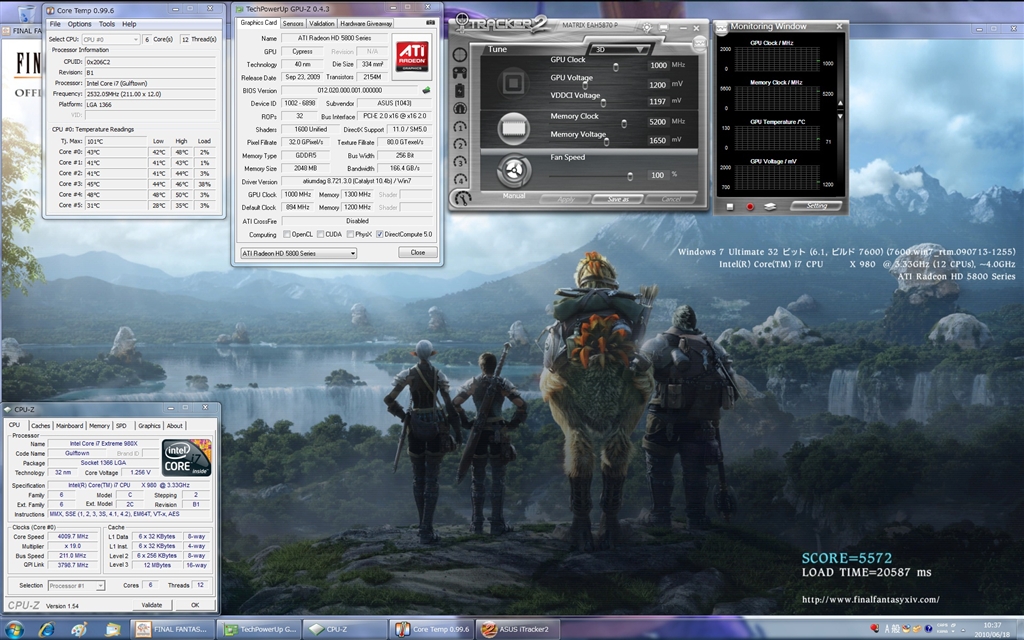This screenshot has height=640, width=1024.
Task: Click the Fan Speed slider handle
Action: point(630,175)
